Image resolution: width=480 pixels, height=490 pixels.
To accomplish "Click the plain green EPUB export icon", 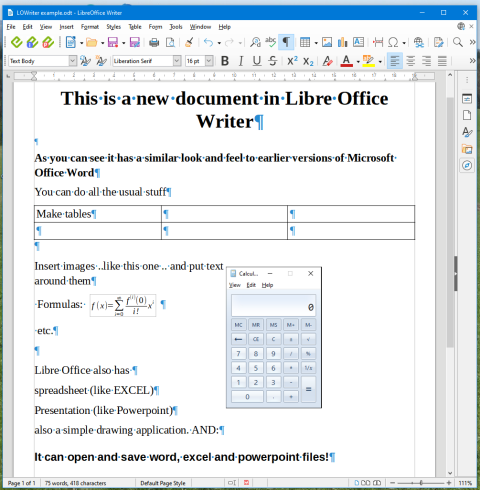I will [16, 42].
